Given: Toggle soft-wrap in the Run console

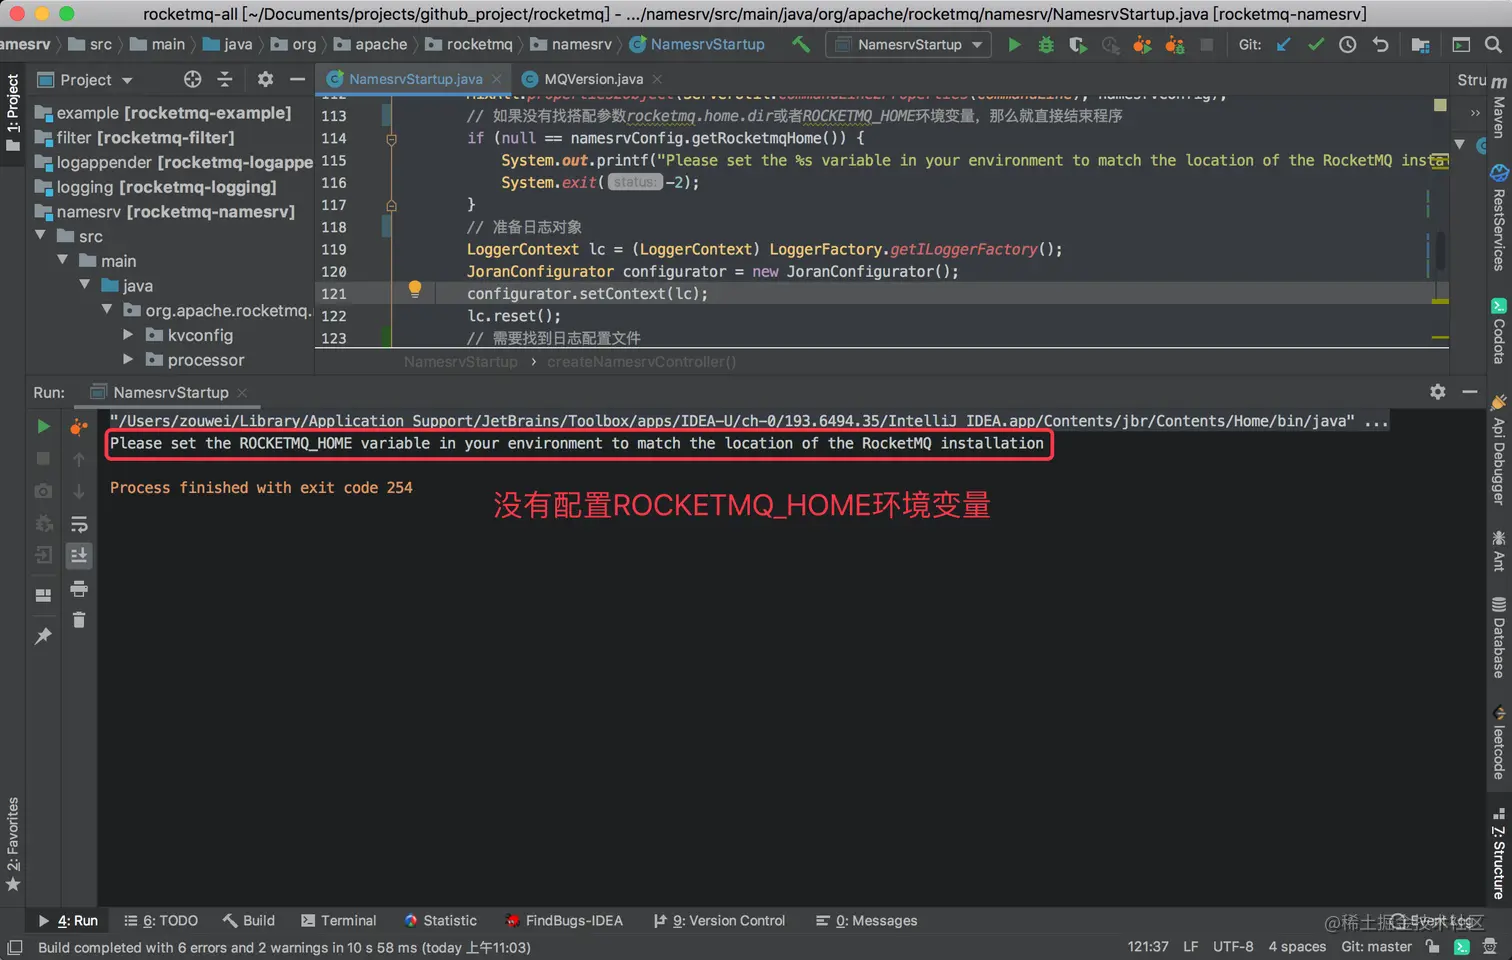Looking at the screenshot, I should [x=79, y=524].
